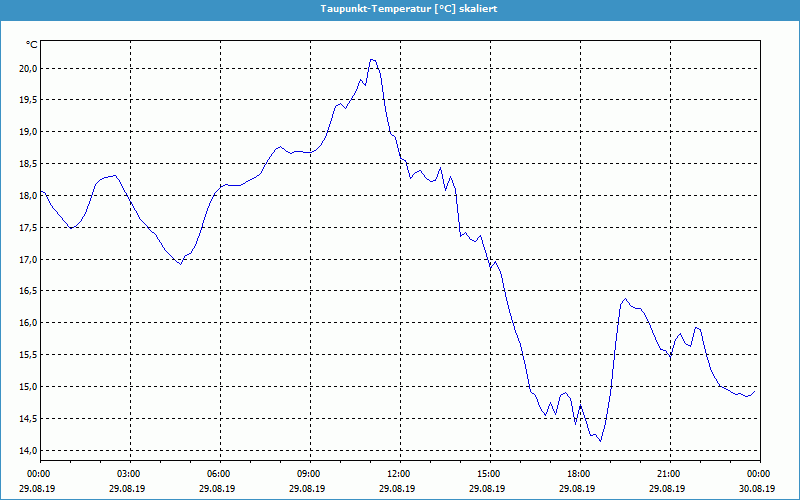Click the 15:00 time axis label
Viewport: 800px width, 500px height.
tap(489, 473)
